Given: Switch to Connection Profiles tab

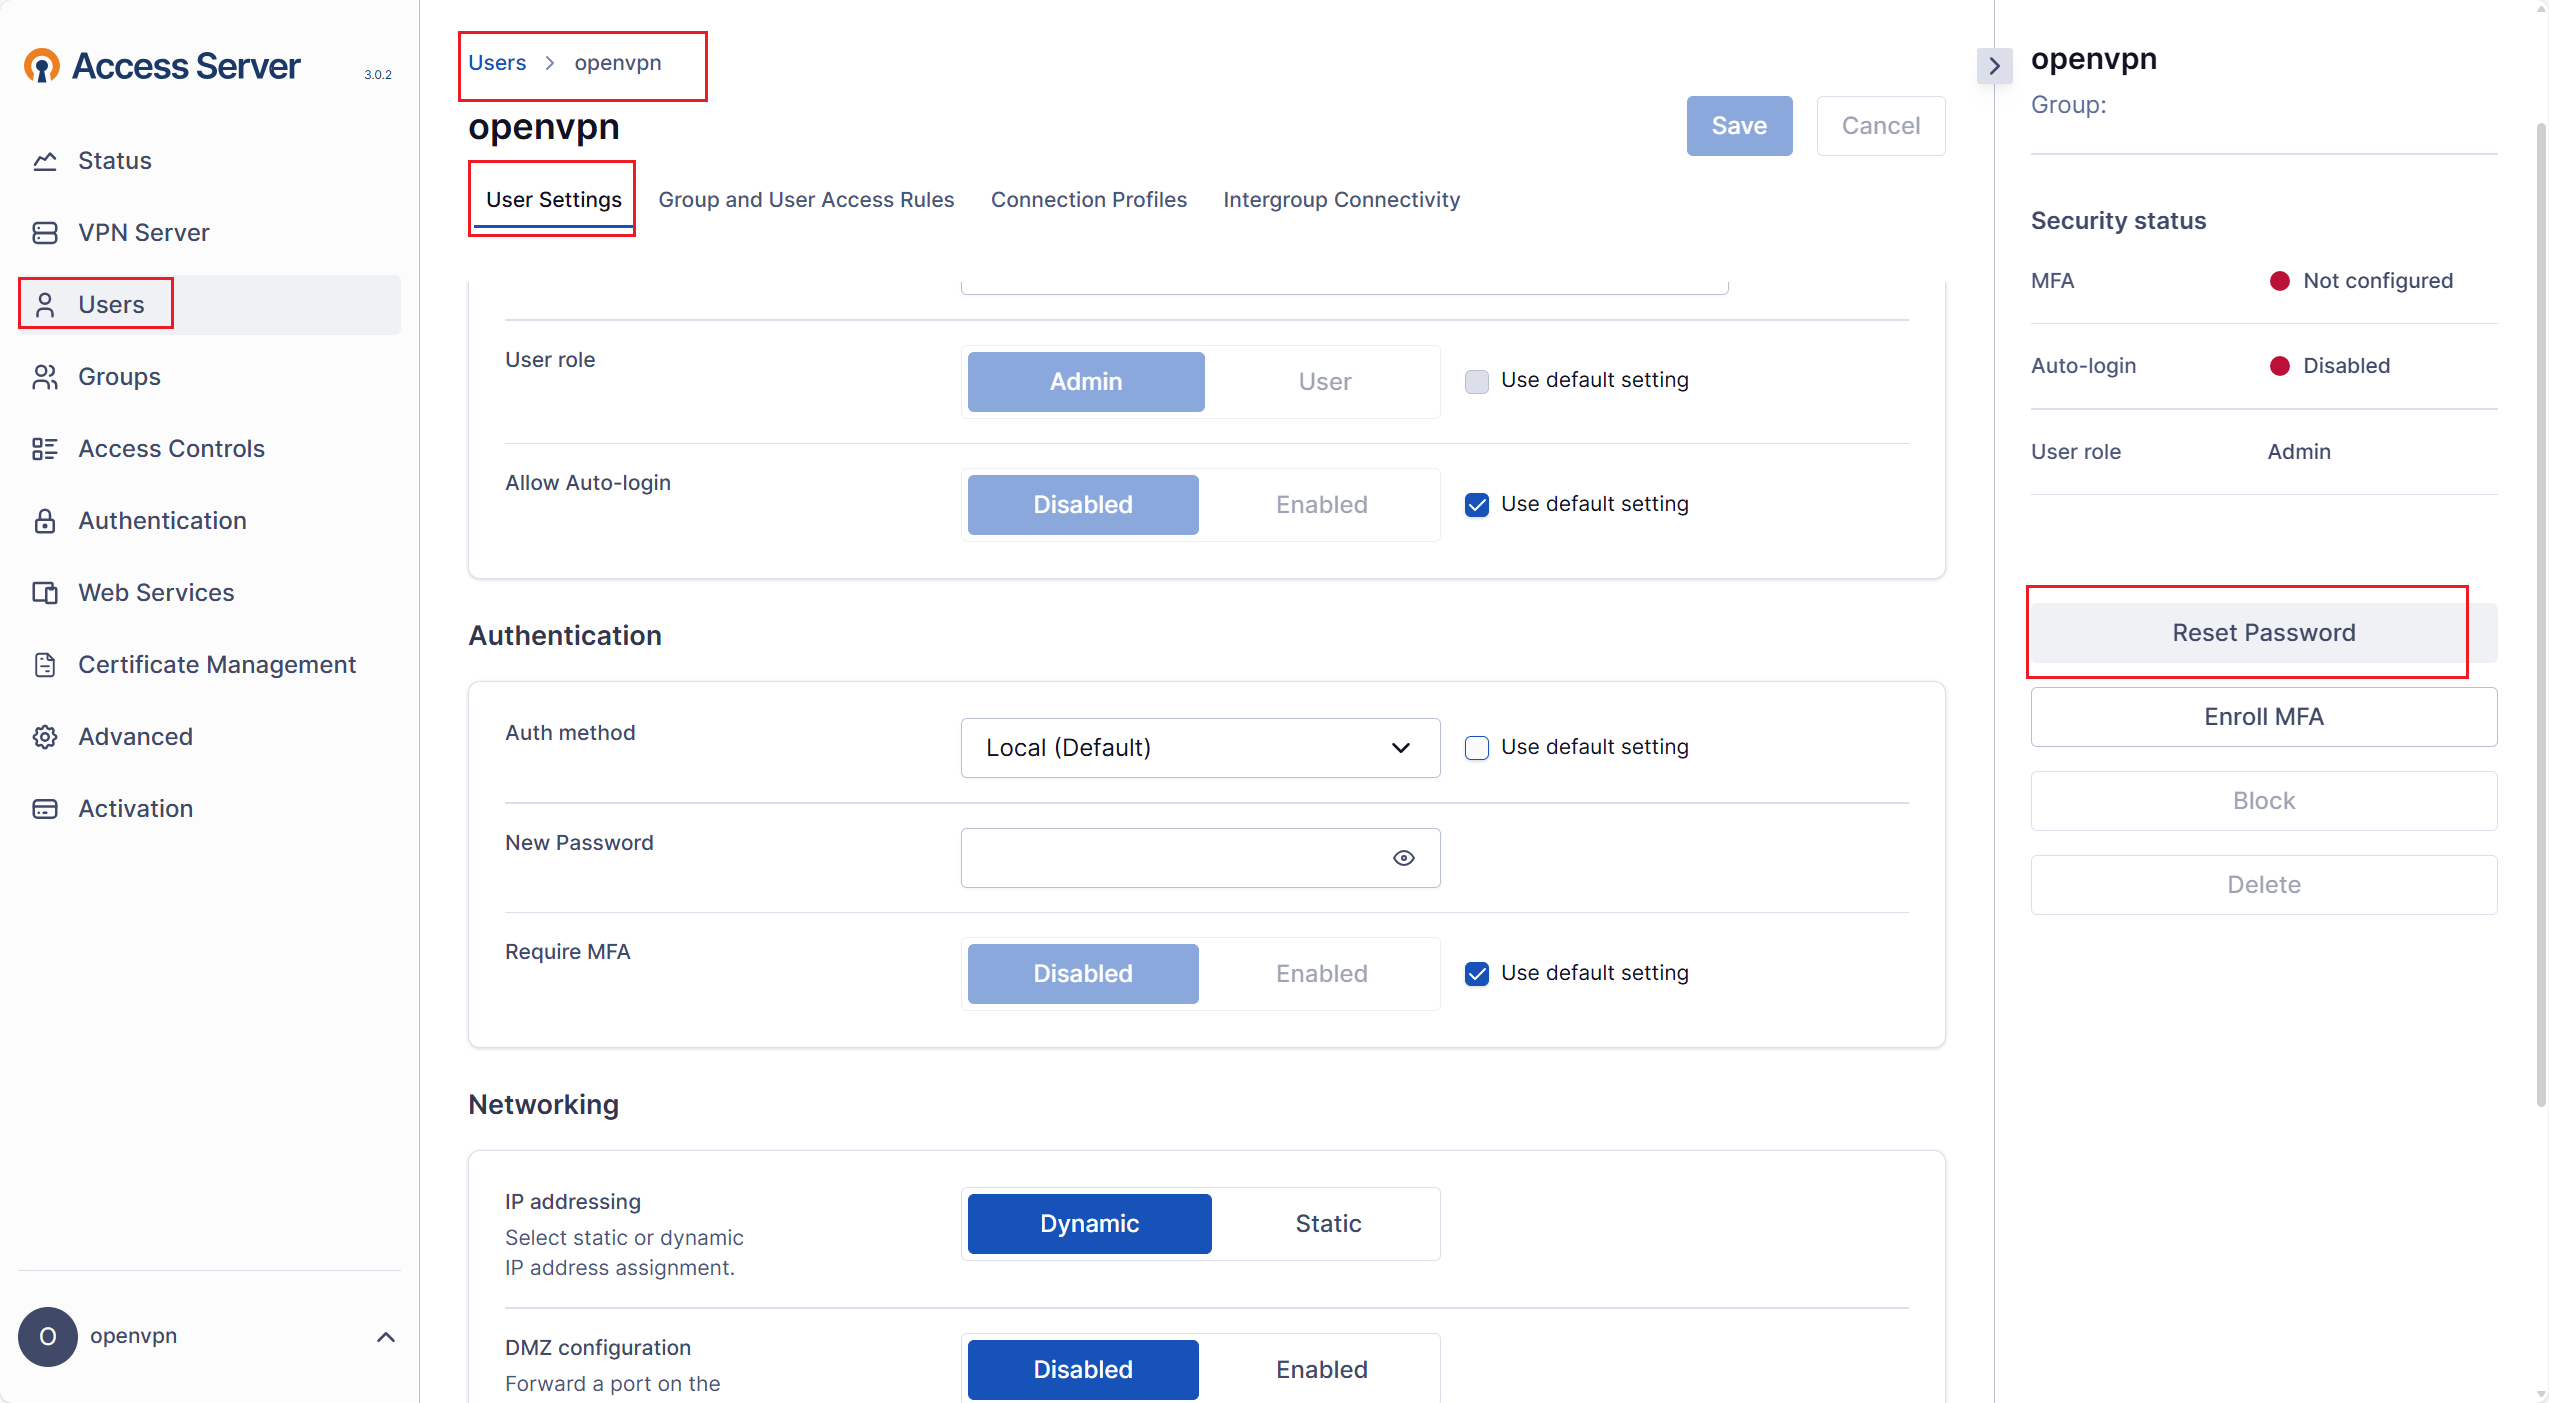Looking at the screenshot, I should (1088, 200).
